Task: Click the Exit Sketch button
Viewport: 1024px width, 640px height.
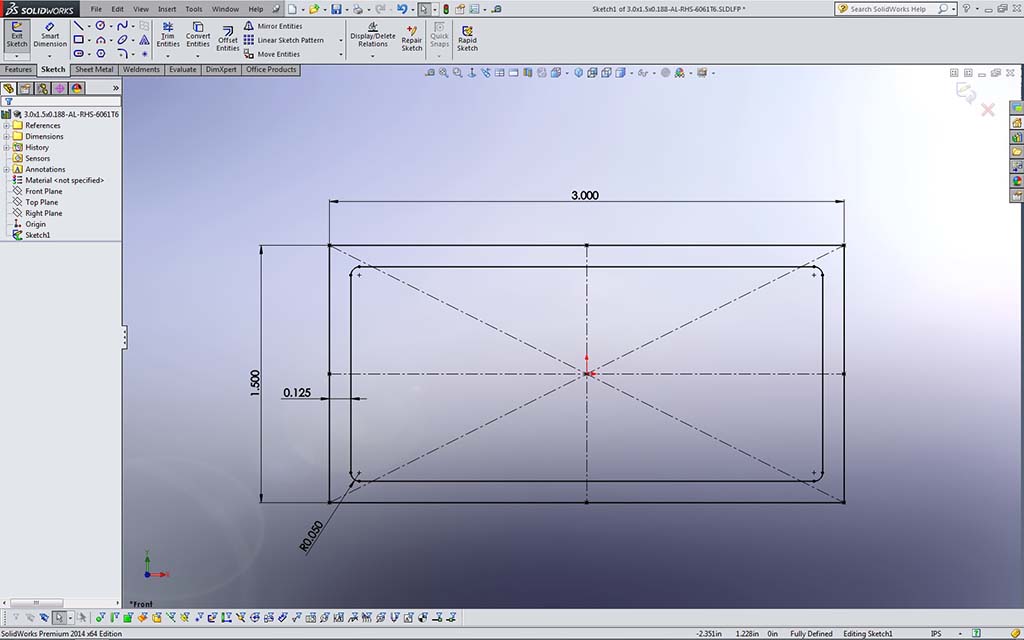Action: [17, 34]
